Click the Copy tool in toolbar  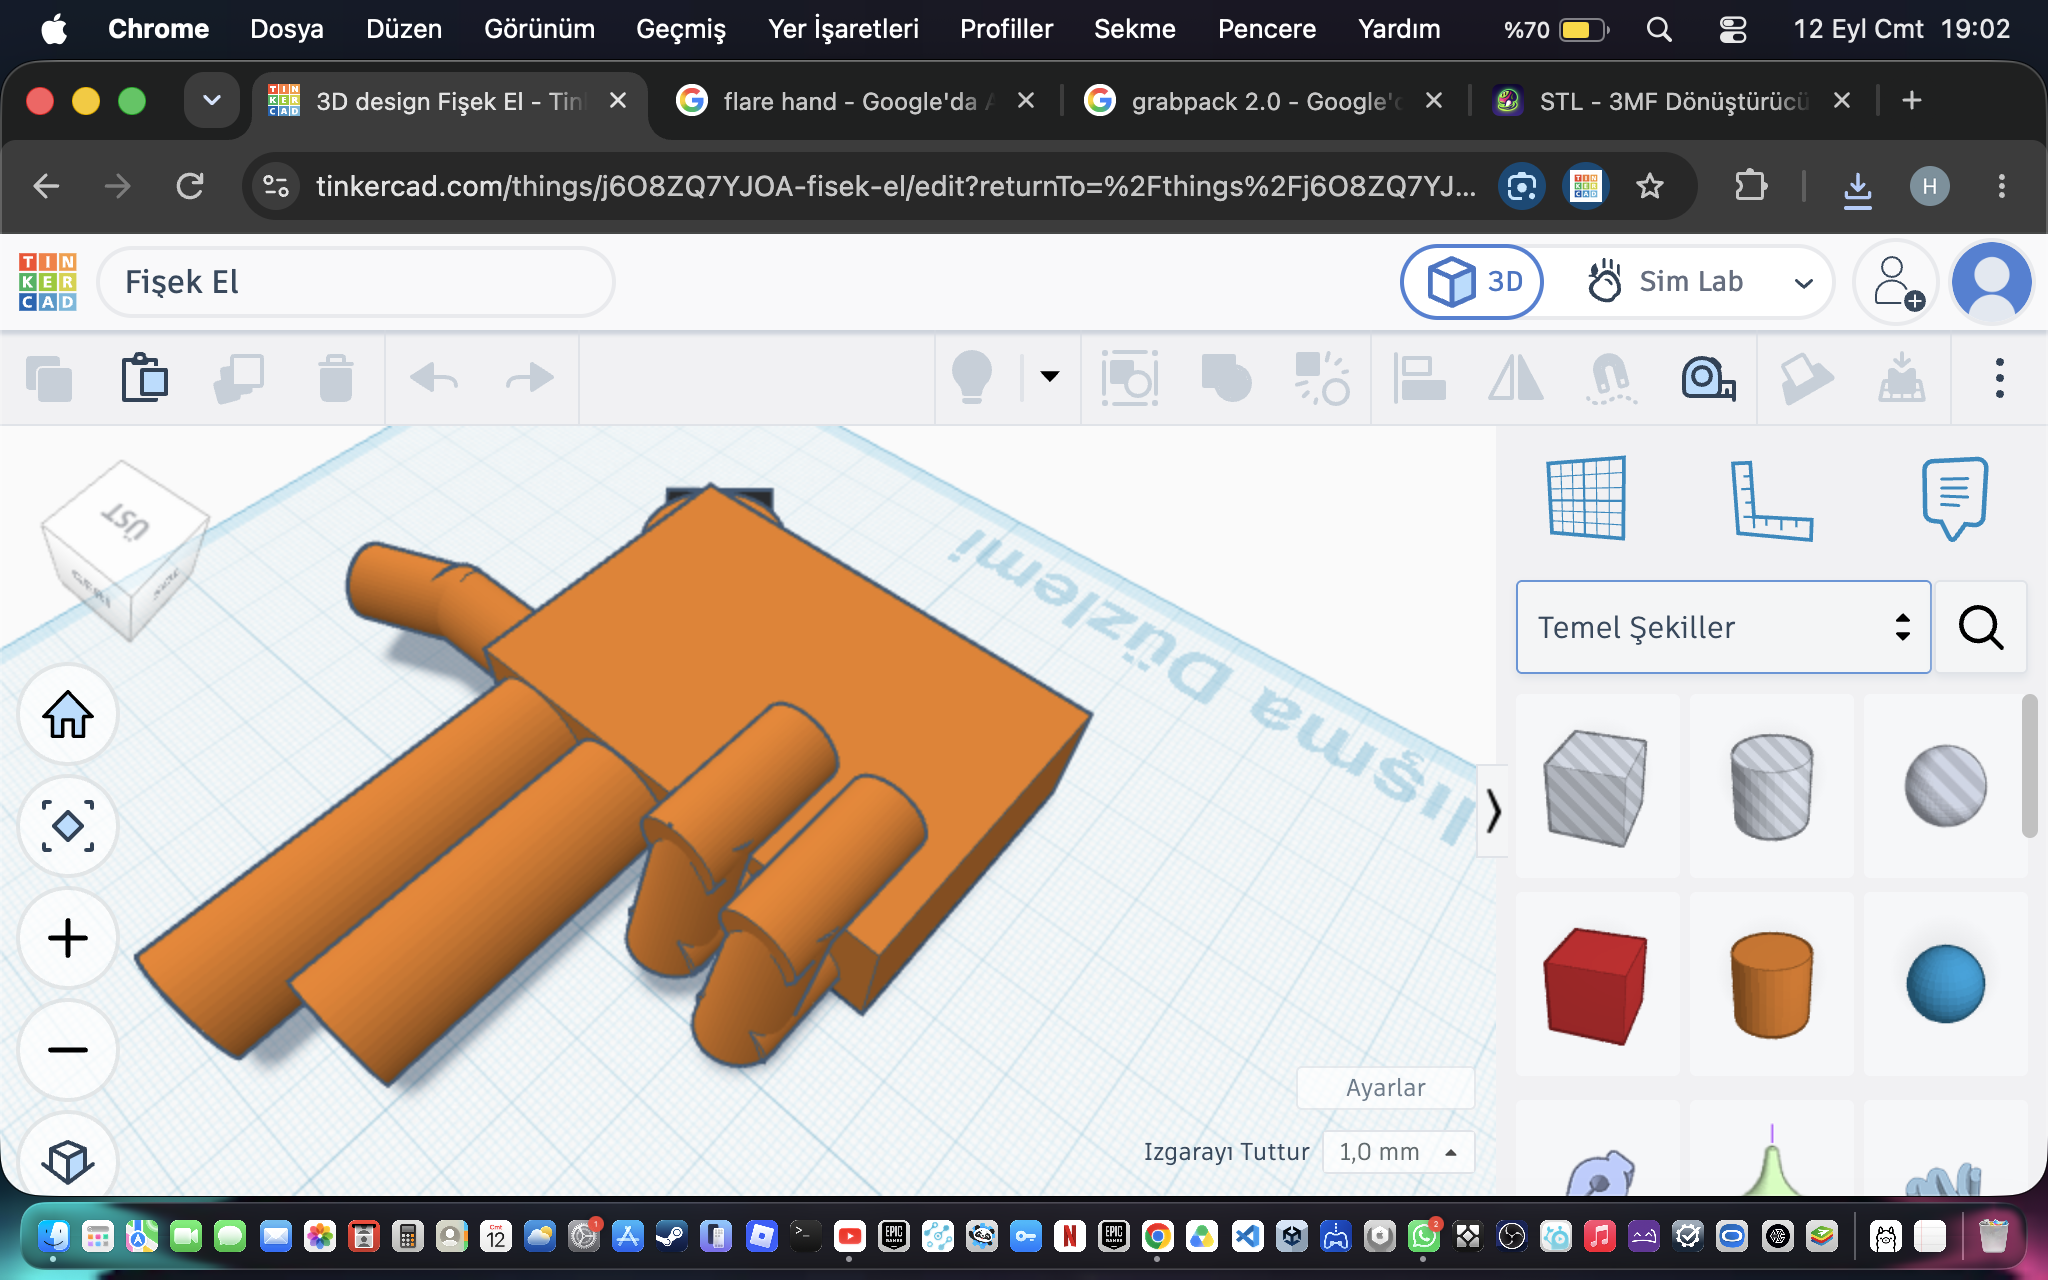(49, 379)
